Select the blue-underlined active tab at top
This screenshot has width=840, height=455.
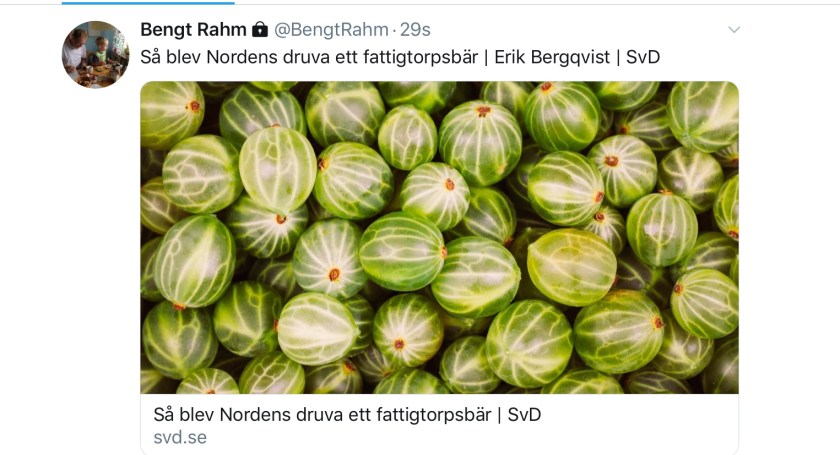click(148, 3)
